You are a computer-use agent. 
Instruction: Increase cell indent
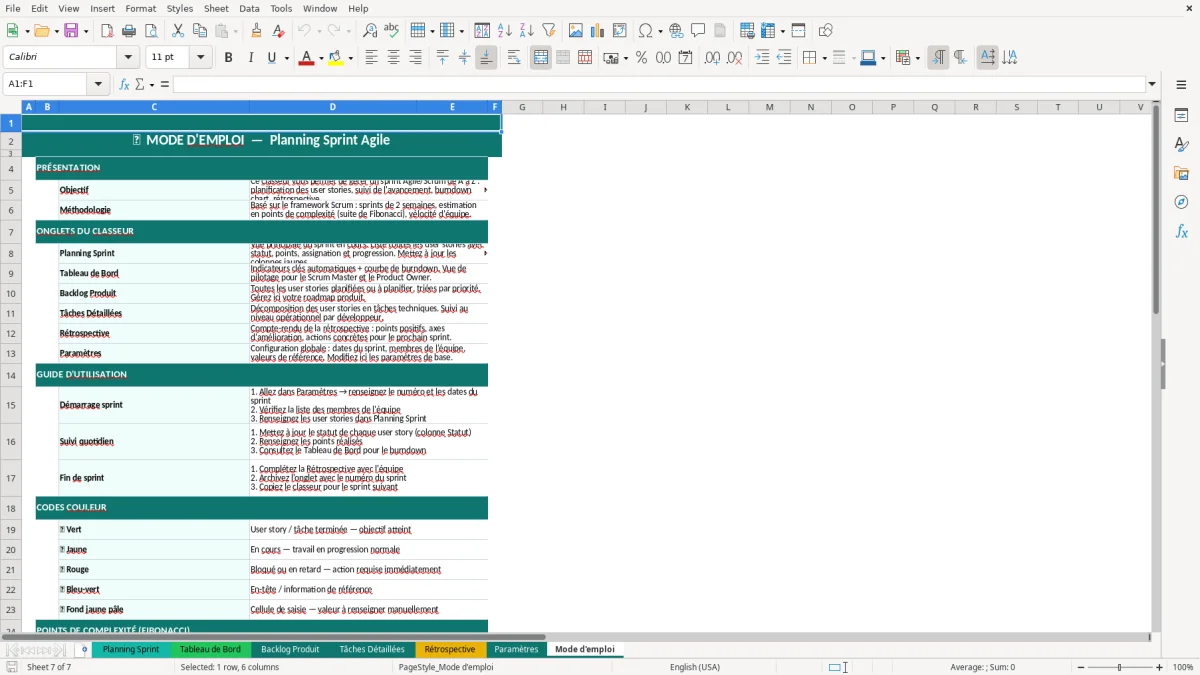tap(762, 58)
